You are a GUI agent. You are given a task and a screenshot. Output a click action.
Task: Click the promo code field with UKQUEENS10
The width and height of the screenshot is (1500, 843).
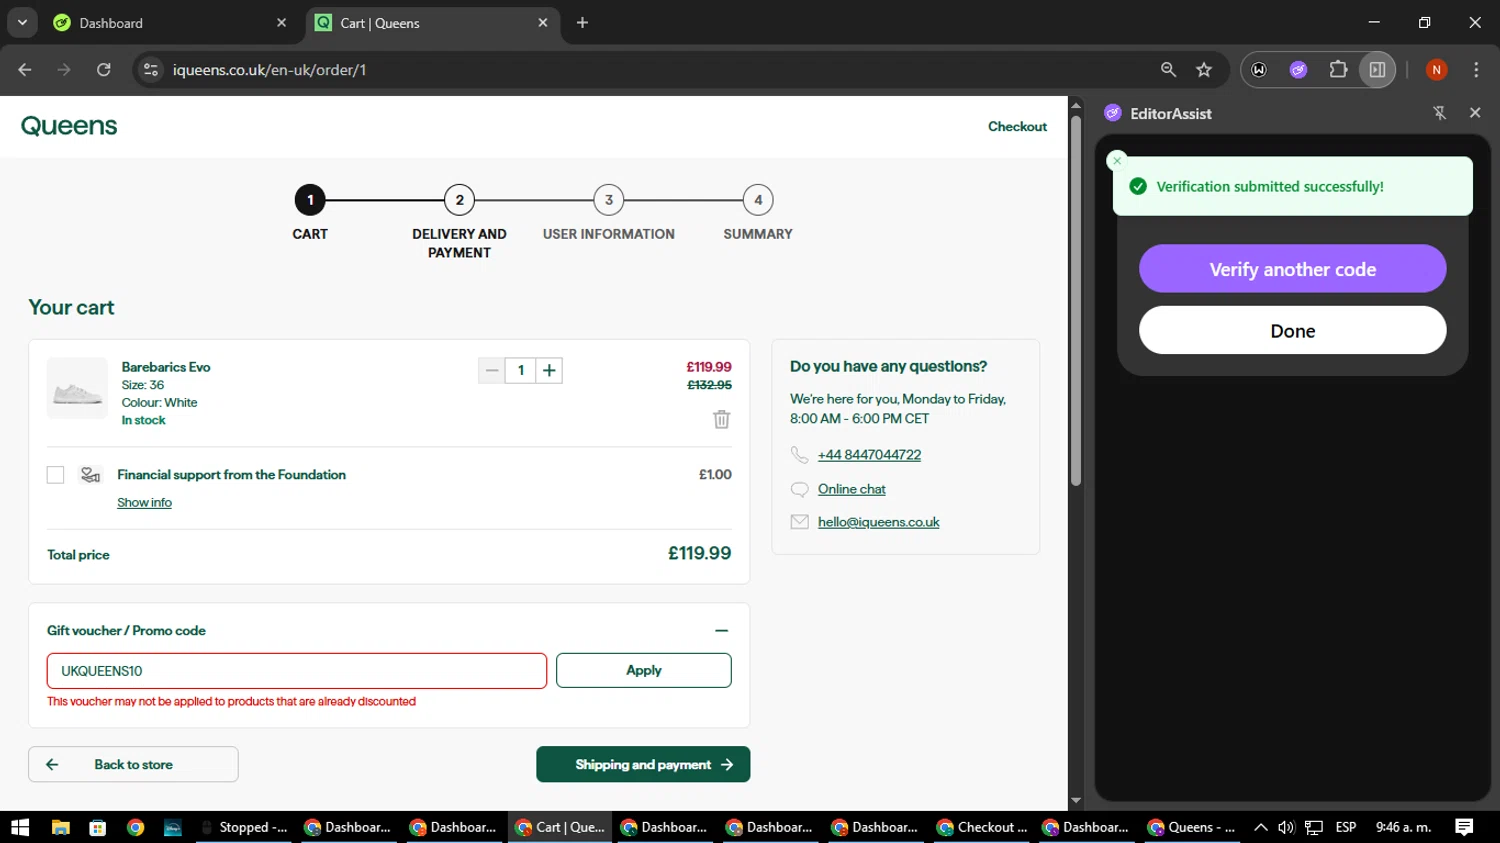pyautogui.click(x=297, y=671)
